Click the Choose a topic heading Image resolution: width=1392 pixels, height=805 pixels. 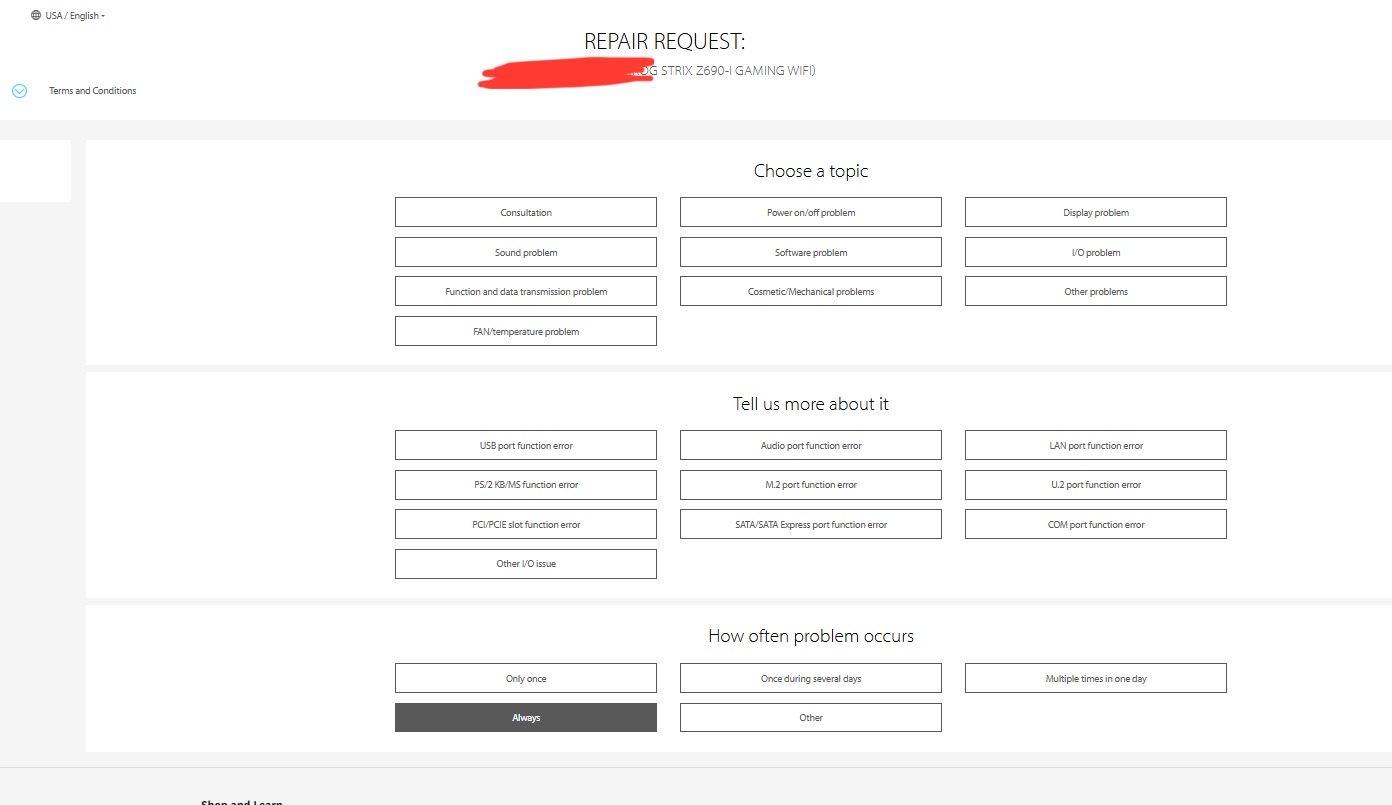click(811, 171)
